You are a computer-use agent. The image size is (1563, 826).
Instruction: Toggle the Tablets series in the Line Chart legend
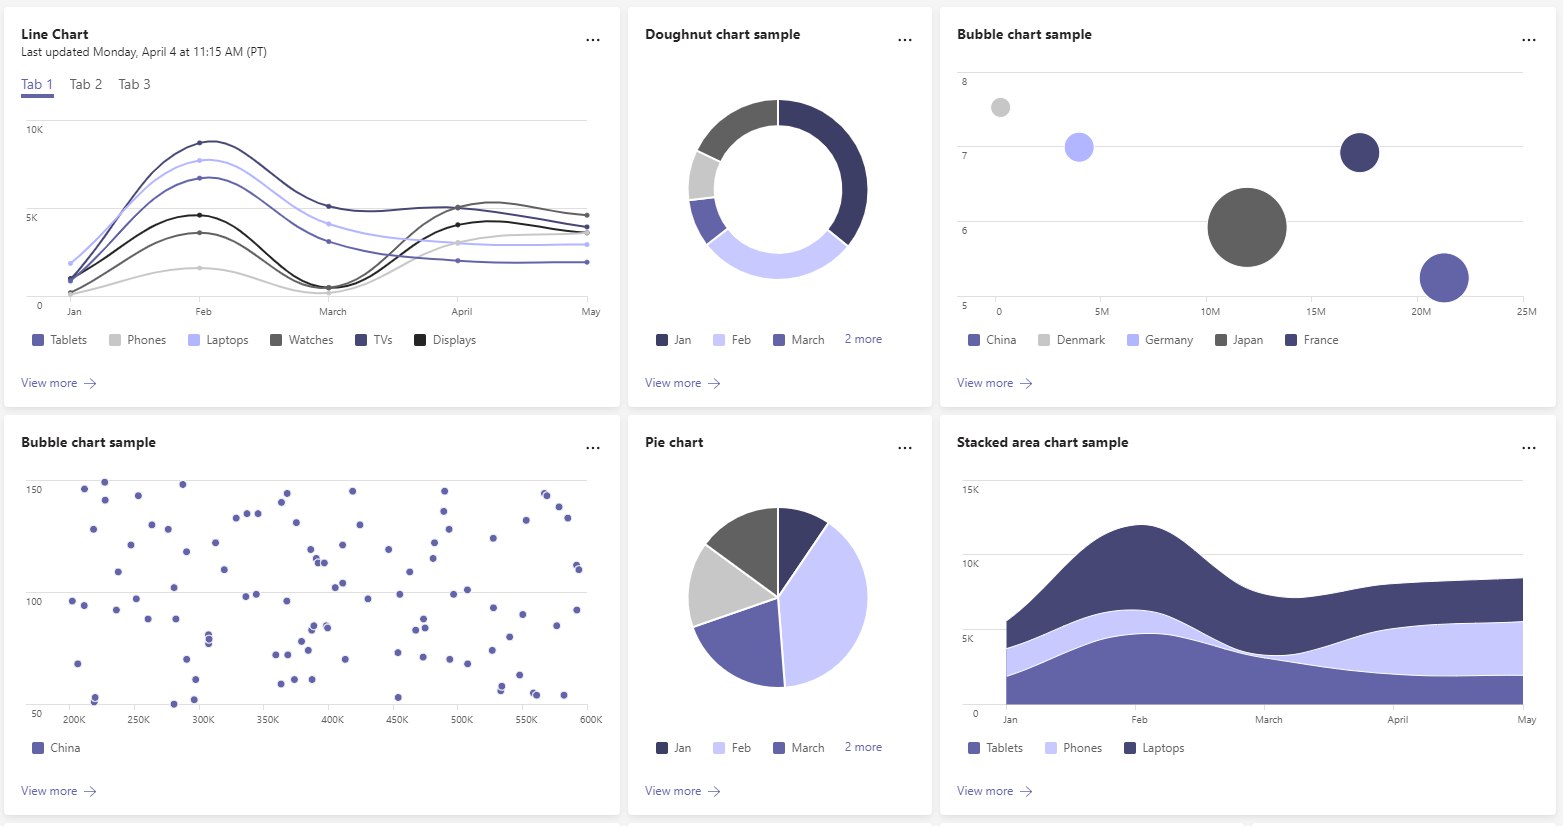click(x=60, y=340)
